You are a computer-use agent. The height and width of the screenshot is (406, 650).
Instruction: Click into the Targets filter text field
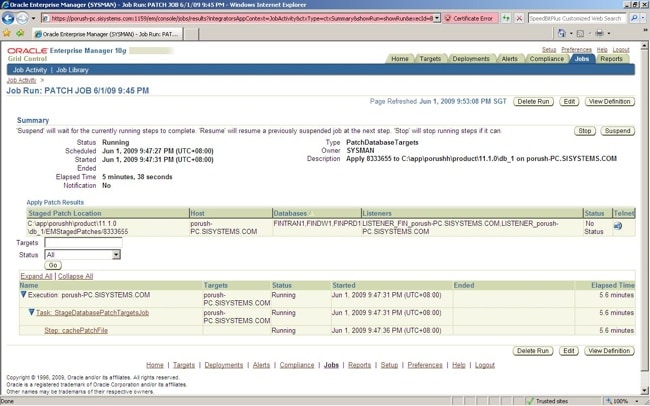(83, 243)
